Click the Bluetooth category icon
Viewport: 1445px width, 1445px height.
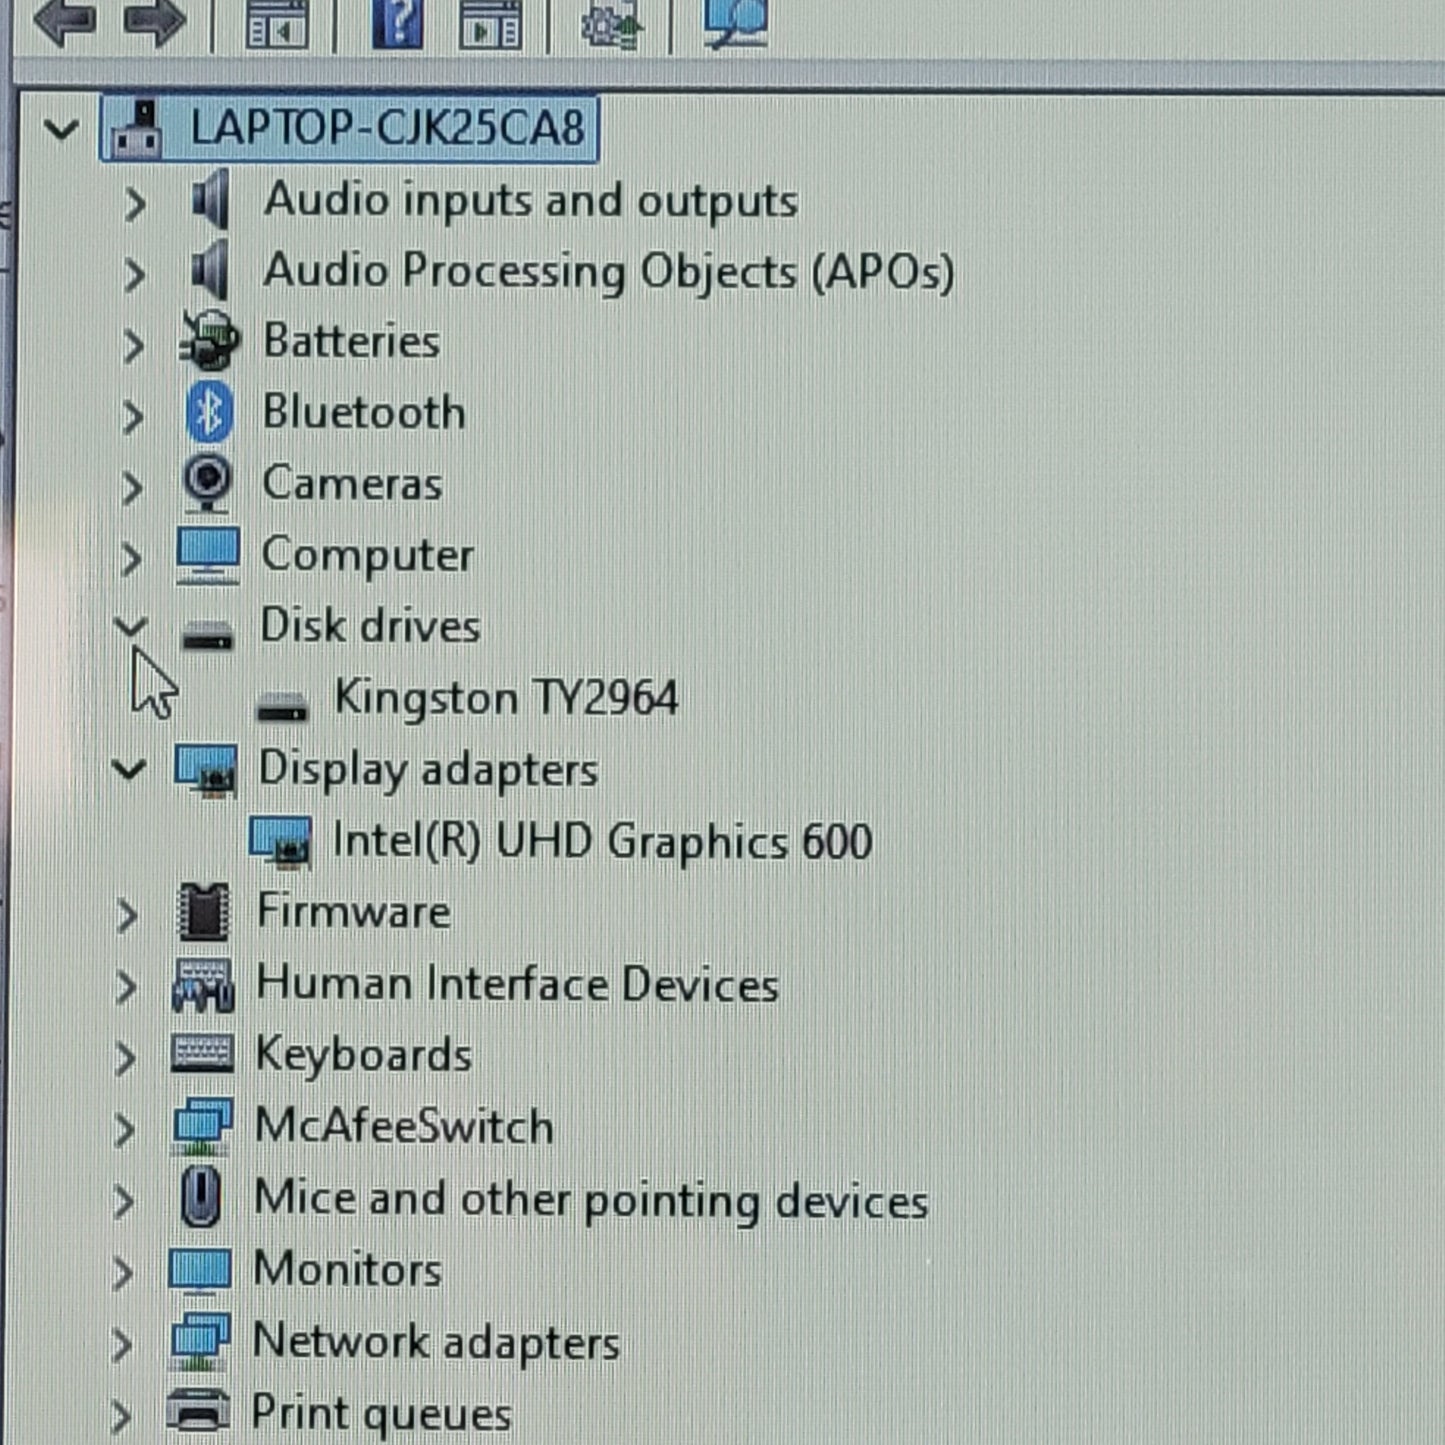(209, 412)
